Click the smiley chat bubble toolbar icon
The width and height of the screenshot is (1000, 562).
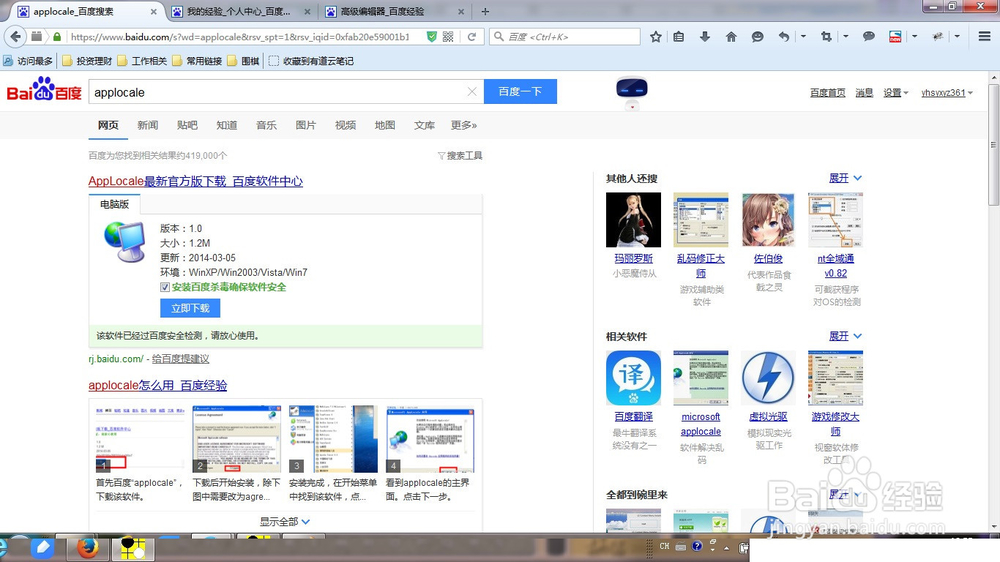[757, 37]
